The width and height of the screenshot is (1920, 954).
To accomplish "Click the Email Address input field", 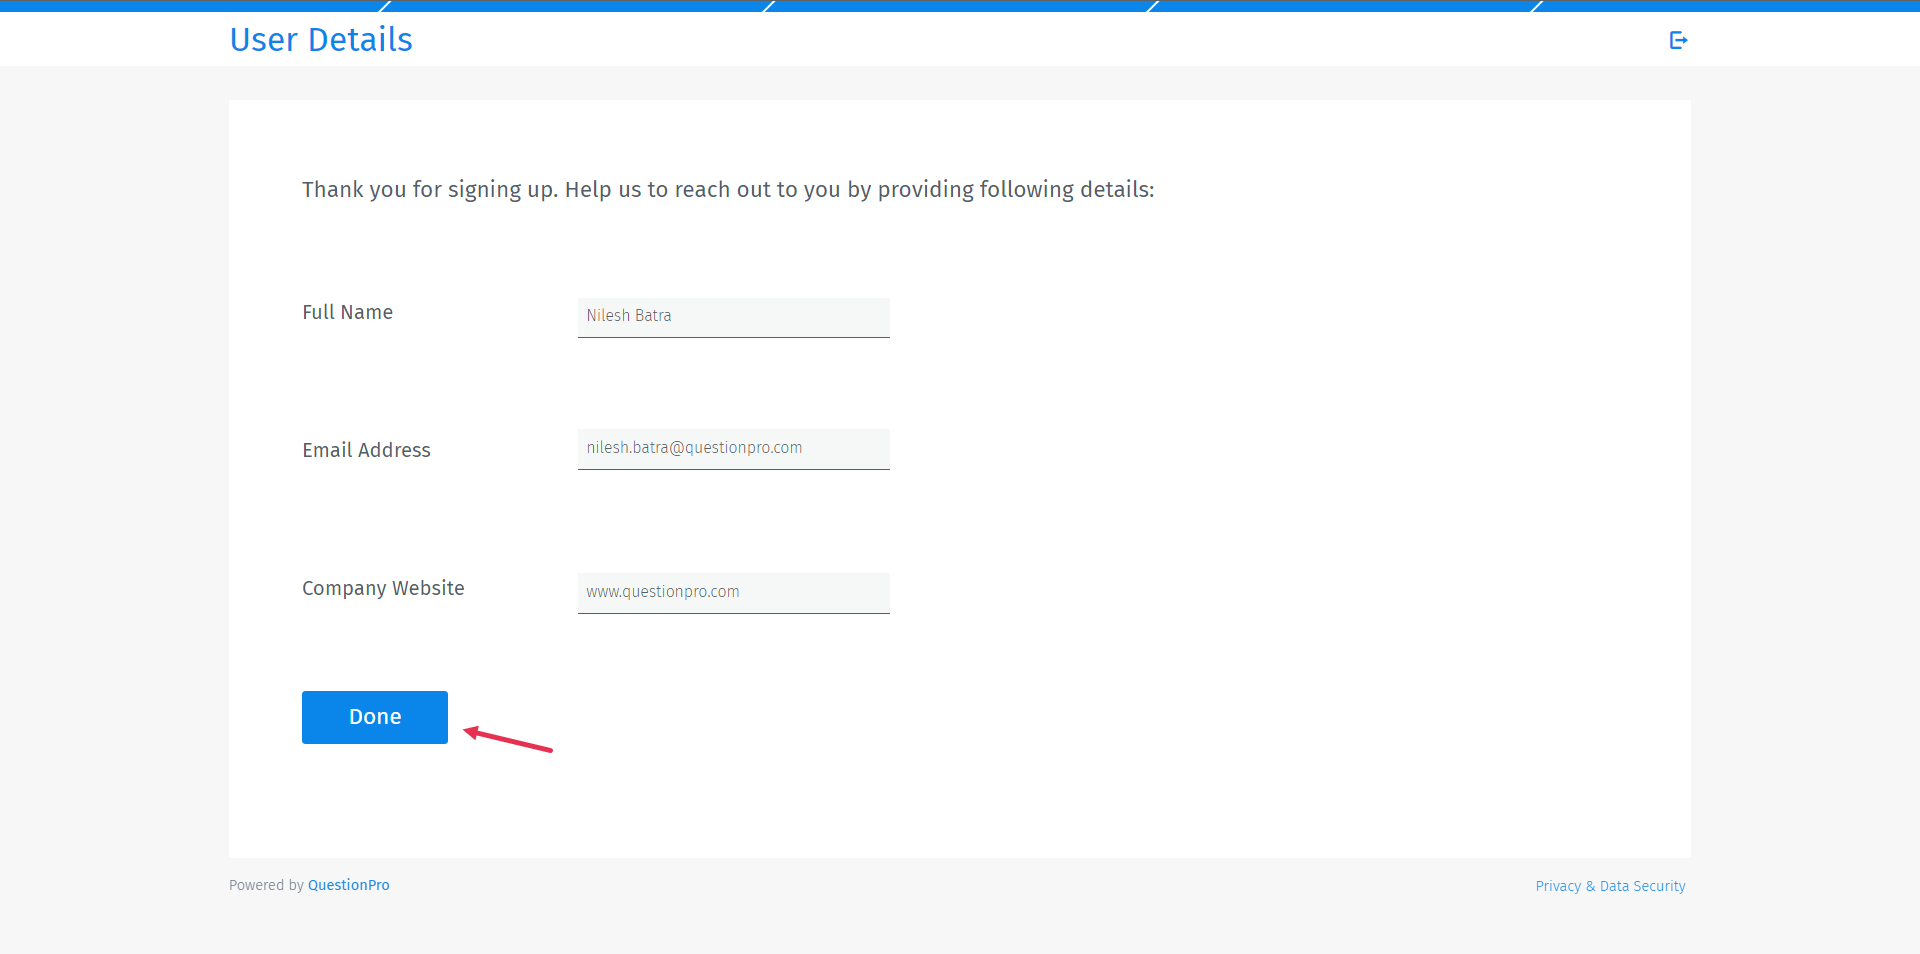I will click(x=733, y=449).
